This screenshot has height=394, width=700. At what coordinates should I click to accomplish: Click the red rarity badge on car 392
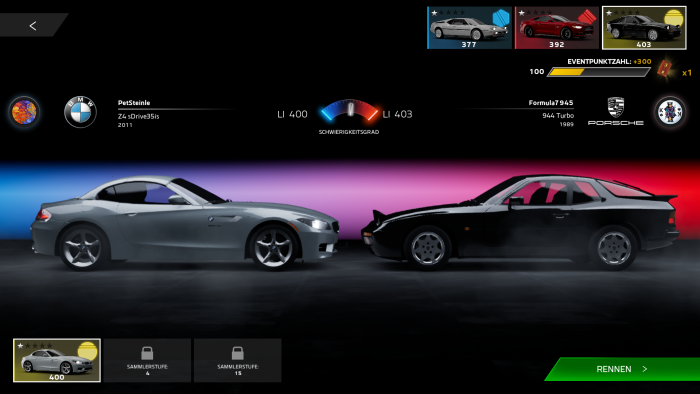tap(587, 18)
